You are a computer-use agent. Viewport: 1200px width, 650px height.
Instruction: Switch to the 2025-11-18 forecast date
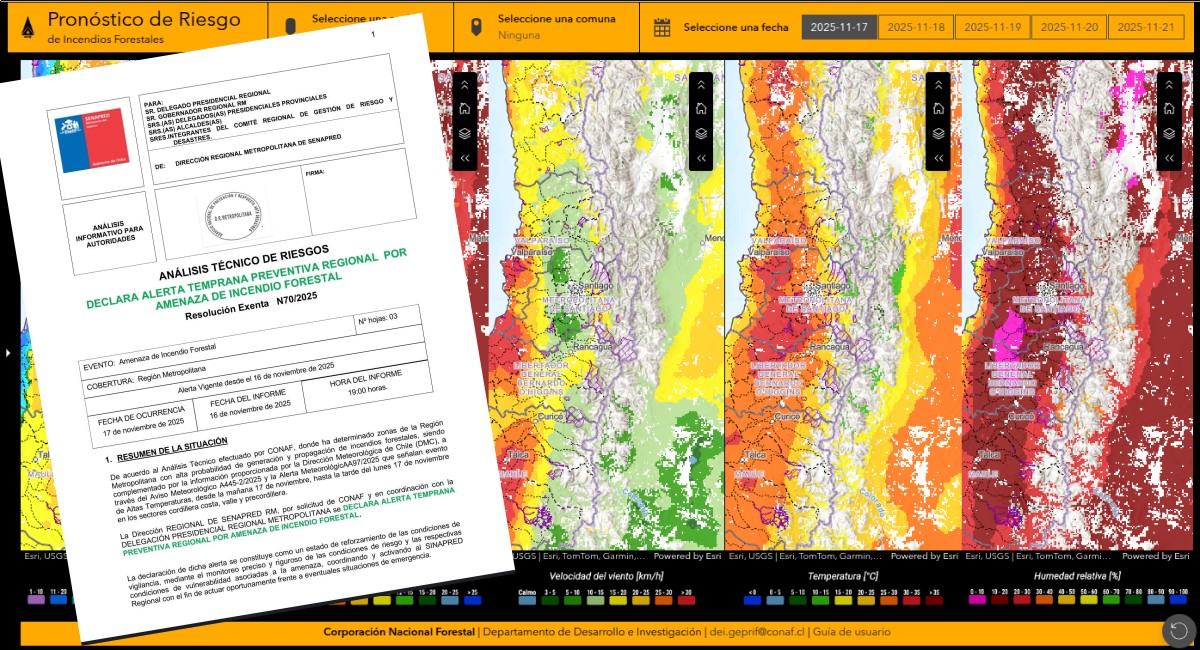coord(915,27)
